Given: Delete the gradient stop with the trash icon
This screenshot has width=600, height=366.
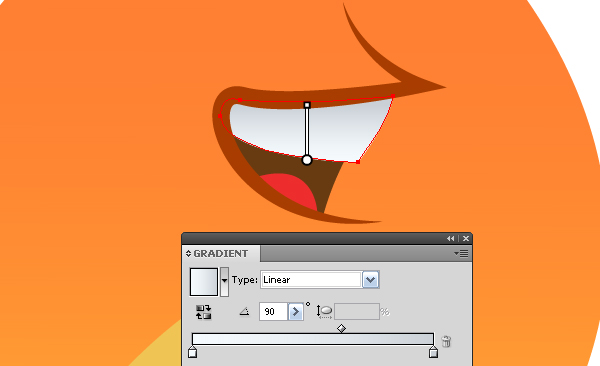Looking at the screenshot, I should [446, 341].
